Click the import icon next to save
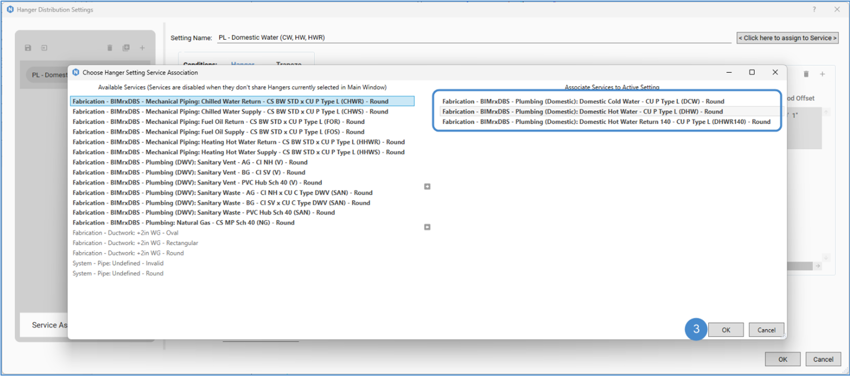The width and height of the screenshot is (850, 376). (x=44, y=48)
